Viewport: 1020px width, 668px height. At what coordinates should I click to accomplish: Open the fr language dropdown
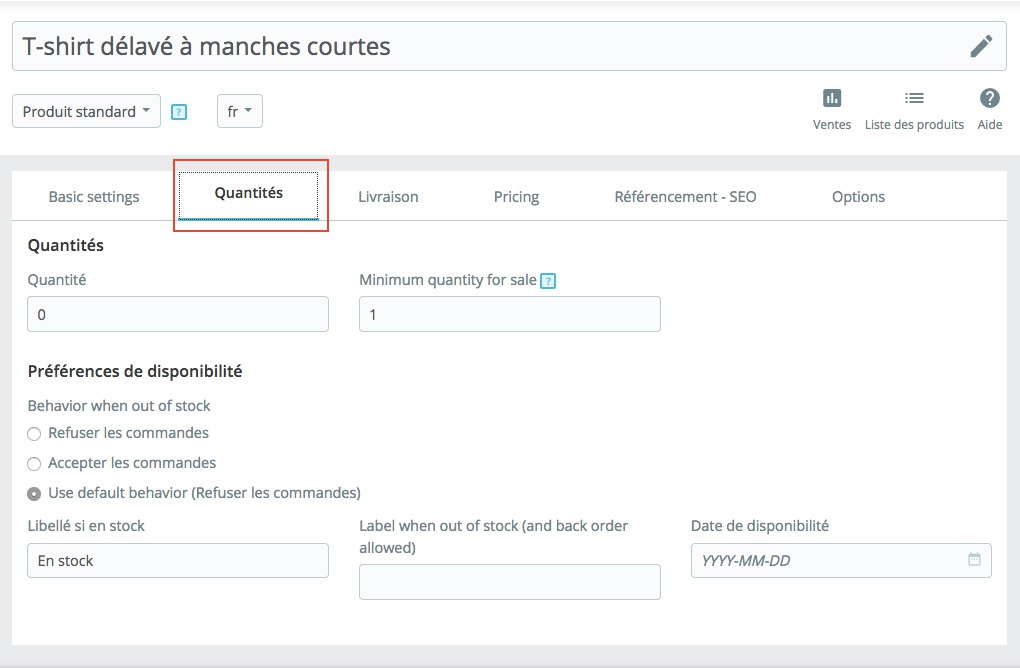[x=239, y=111]
